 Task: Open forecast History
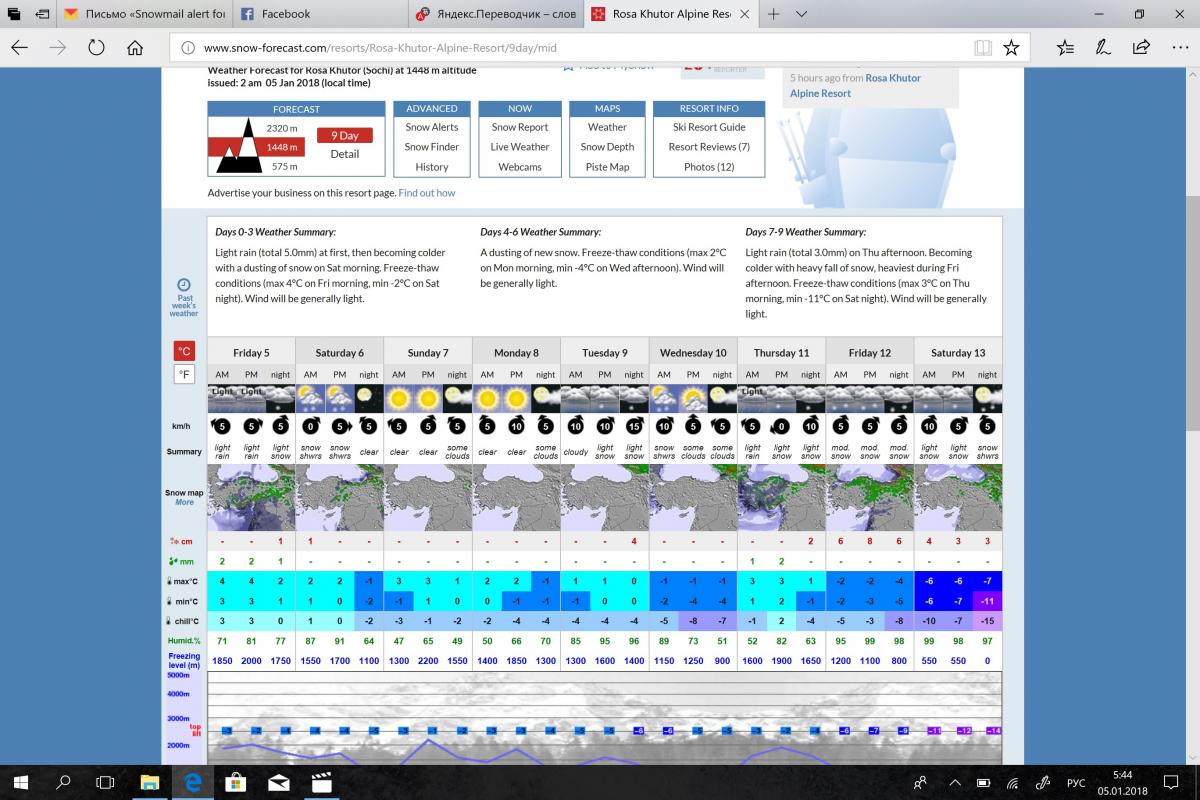[x=432, y=167]
